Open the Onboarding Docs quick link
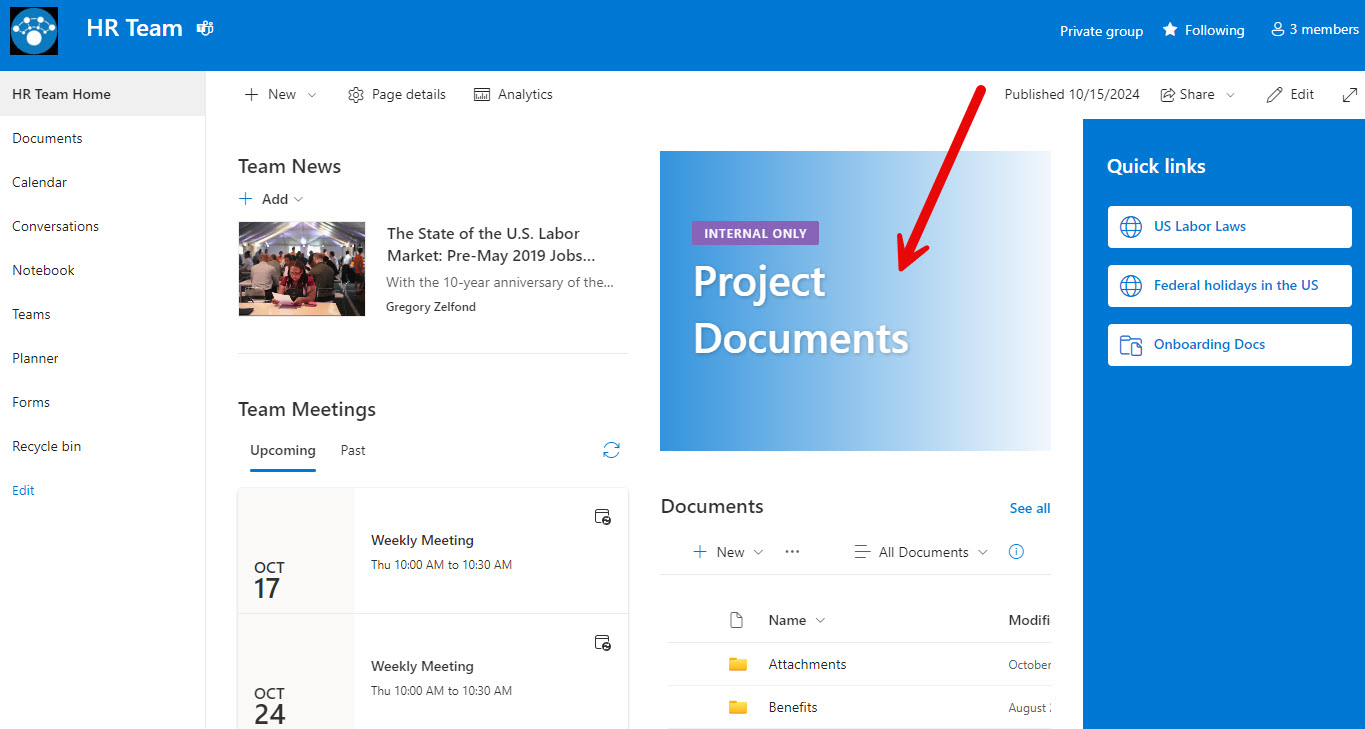1365x729 pixels. click(x=1230, y=345)
